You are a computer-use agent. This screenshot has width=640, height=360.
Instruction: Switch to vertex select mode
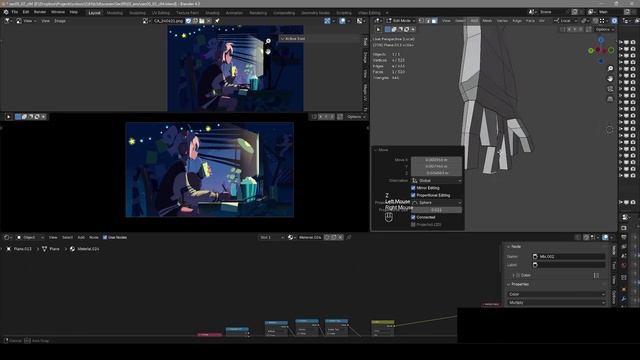tap(421, 20)
